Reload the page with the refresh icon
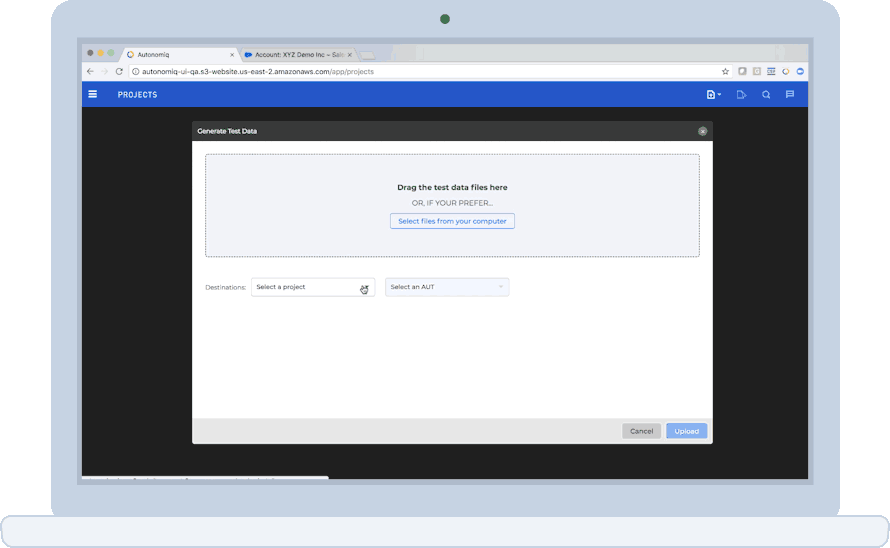Image resolution: width=890 pixels, height=548 pixels. tap(119, 72)
